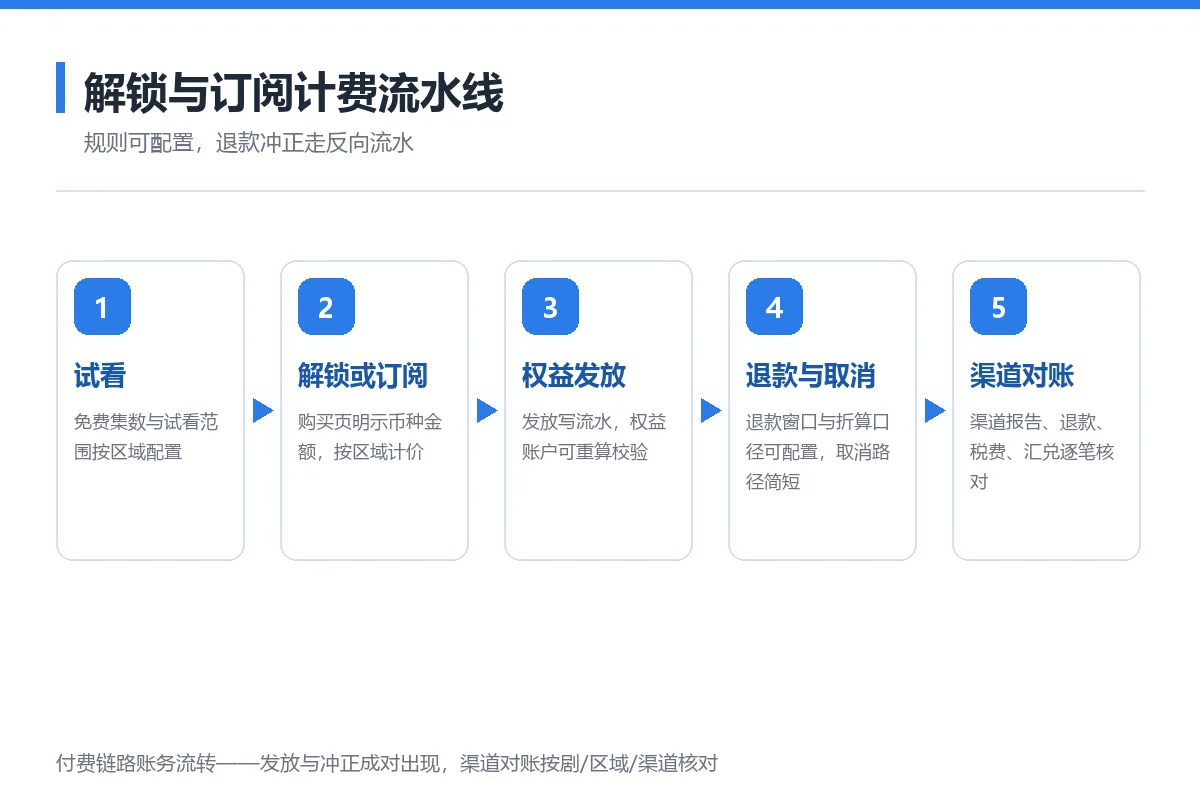1200x800 pixels.
Task: Select the 退款与取消 card heading
Action: coord(811,376)
